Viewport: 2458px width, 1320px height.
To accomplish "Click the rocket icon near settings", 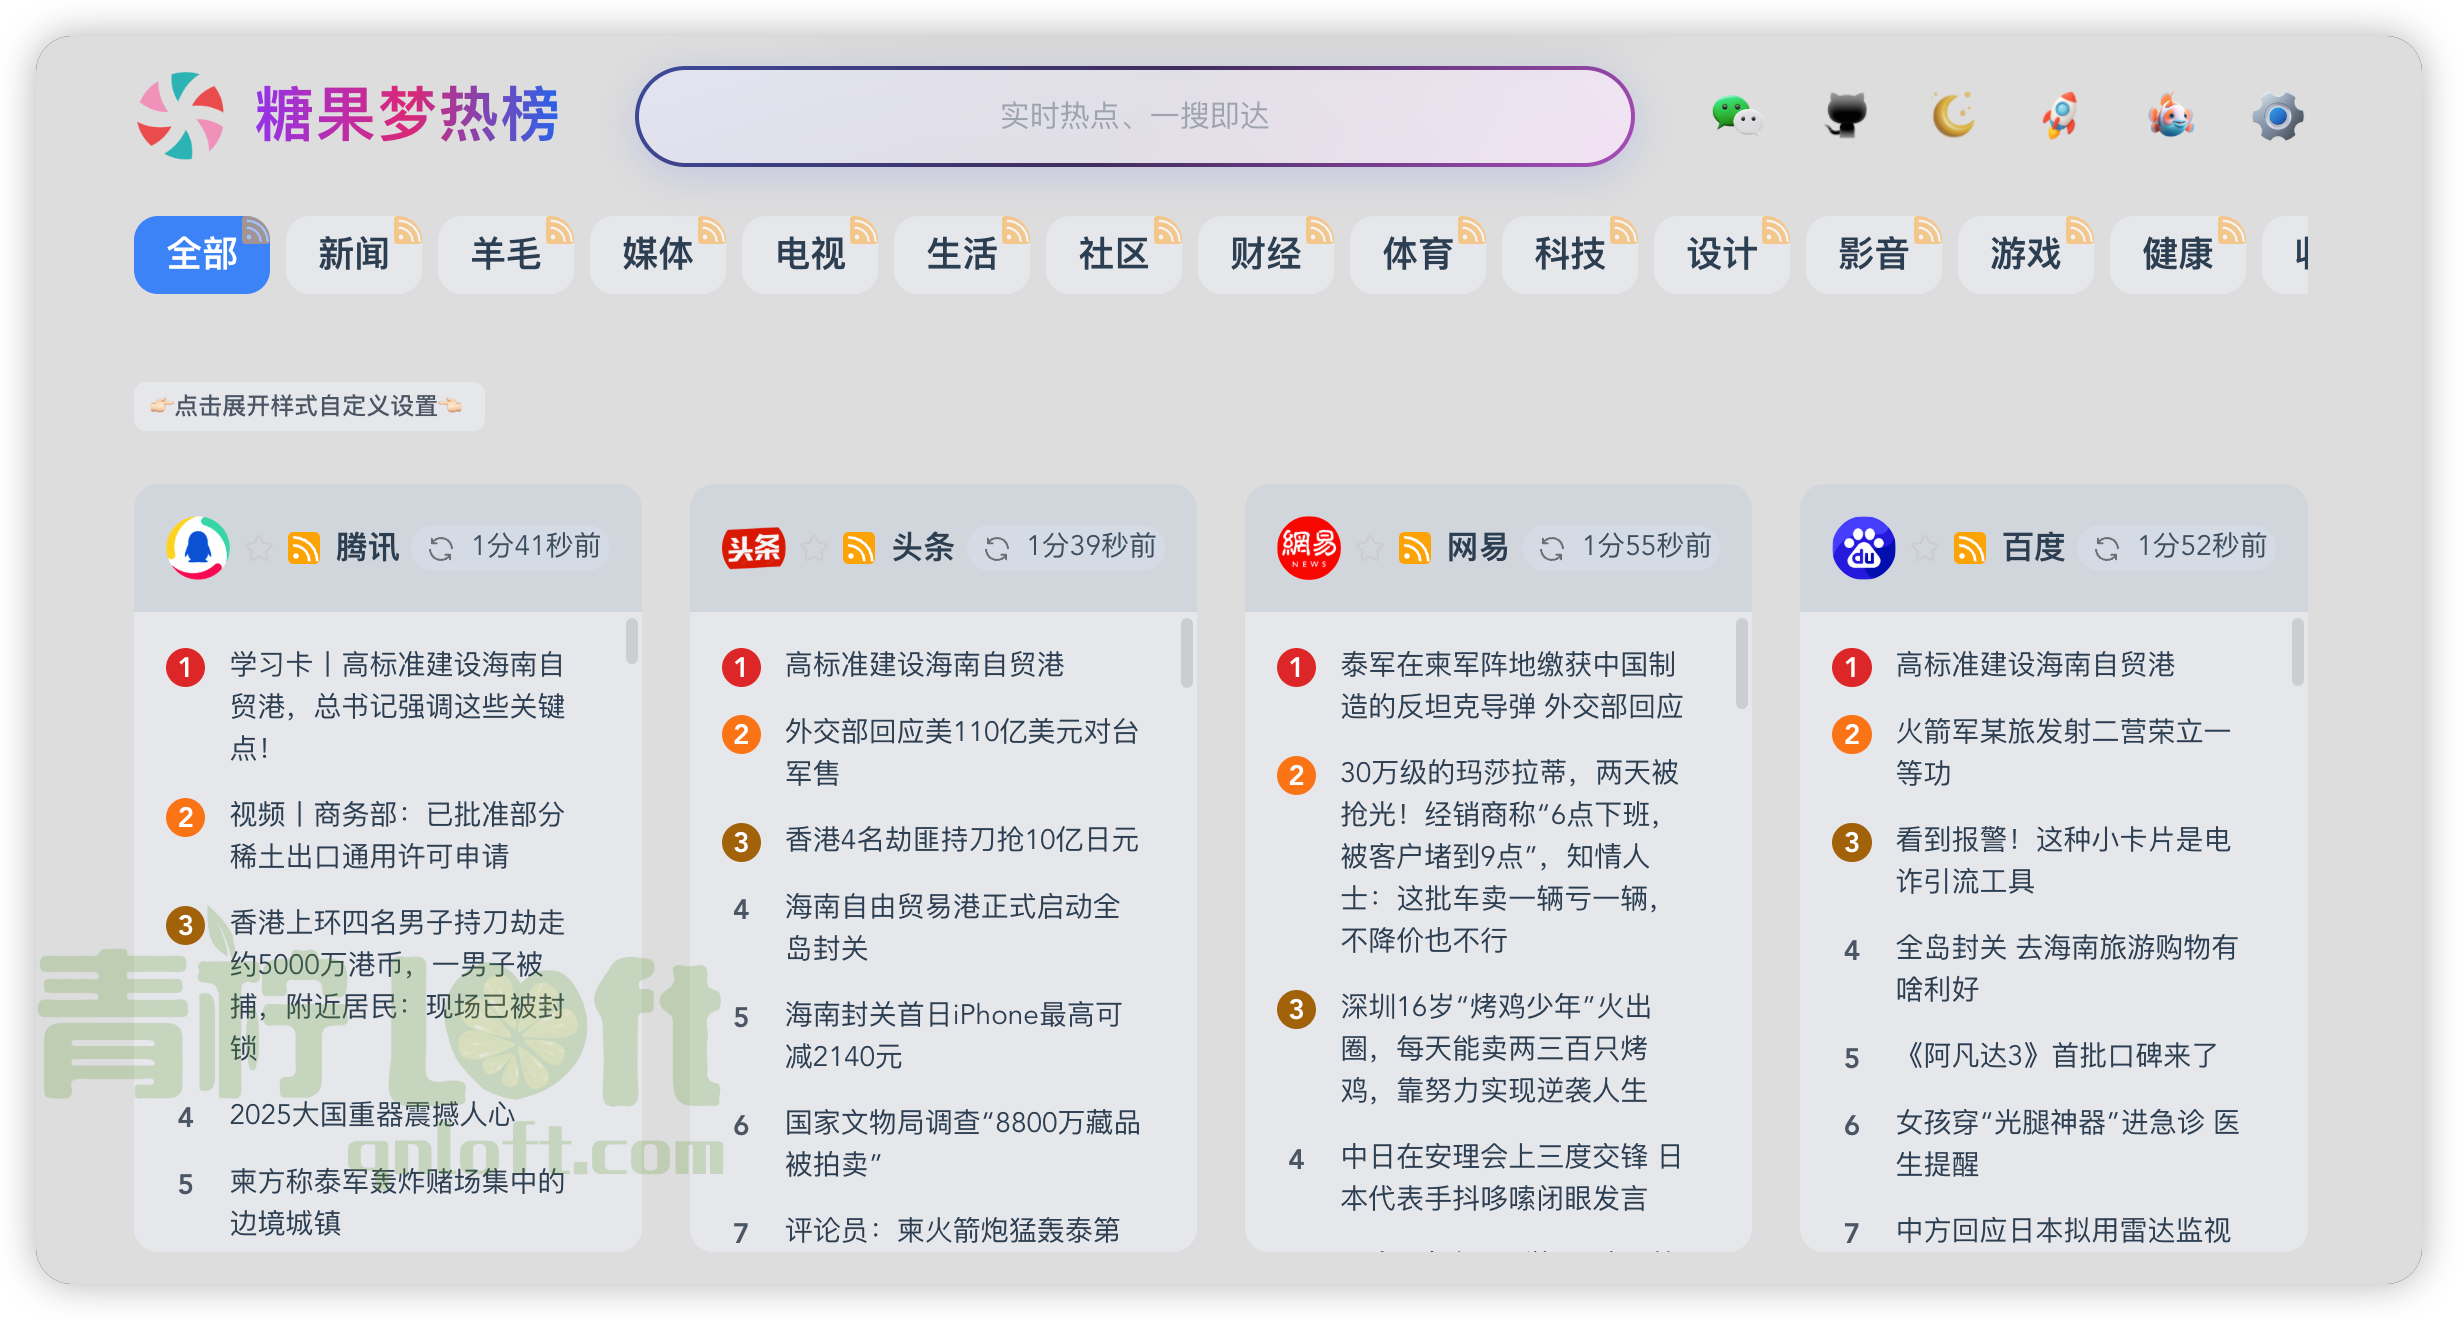I will point(2061,116).
